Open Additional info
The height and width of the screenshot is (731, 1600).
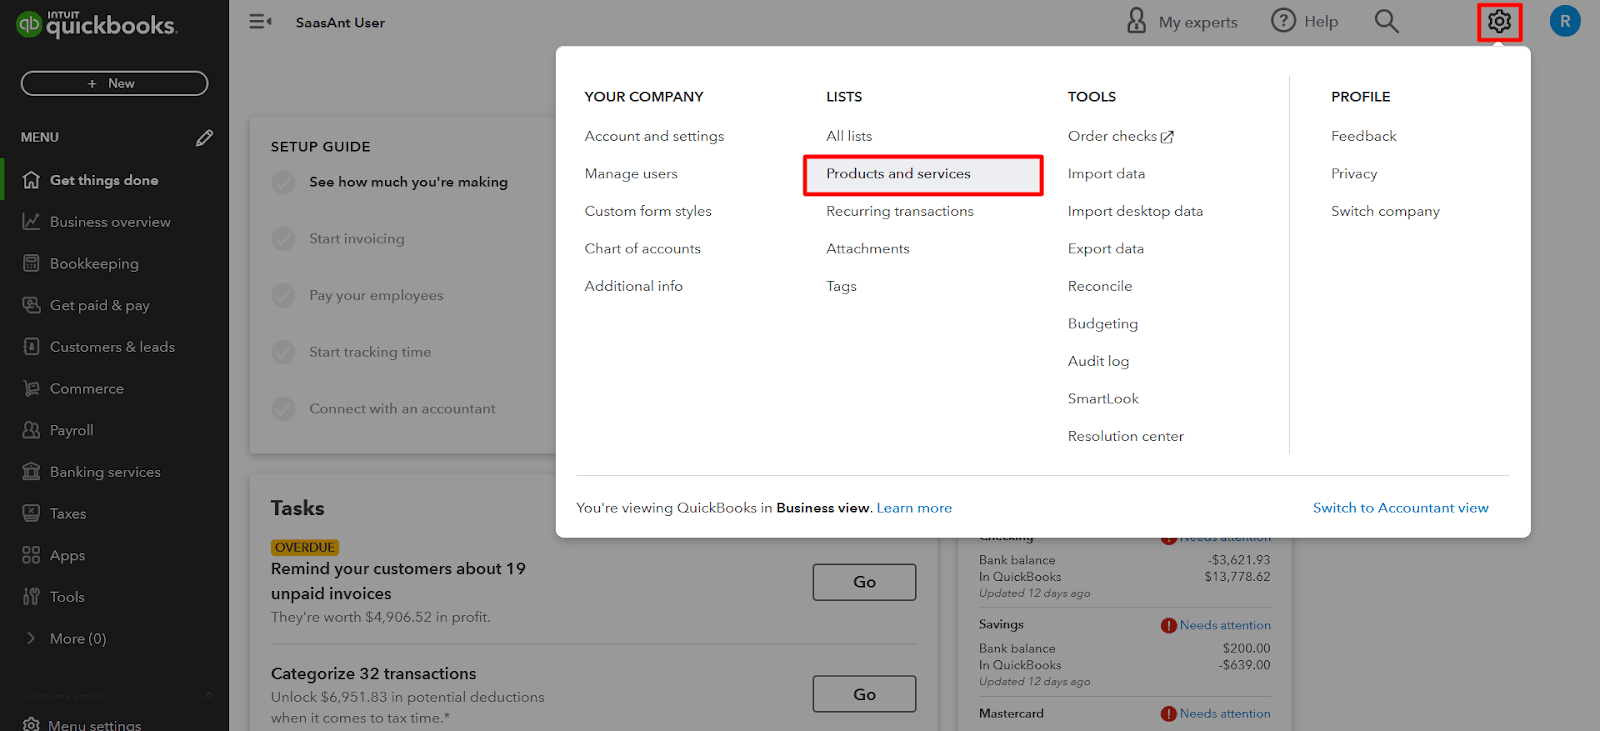pos(634,286)
